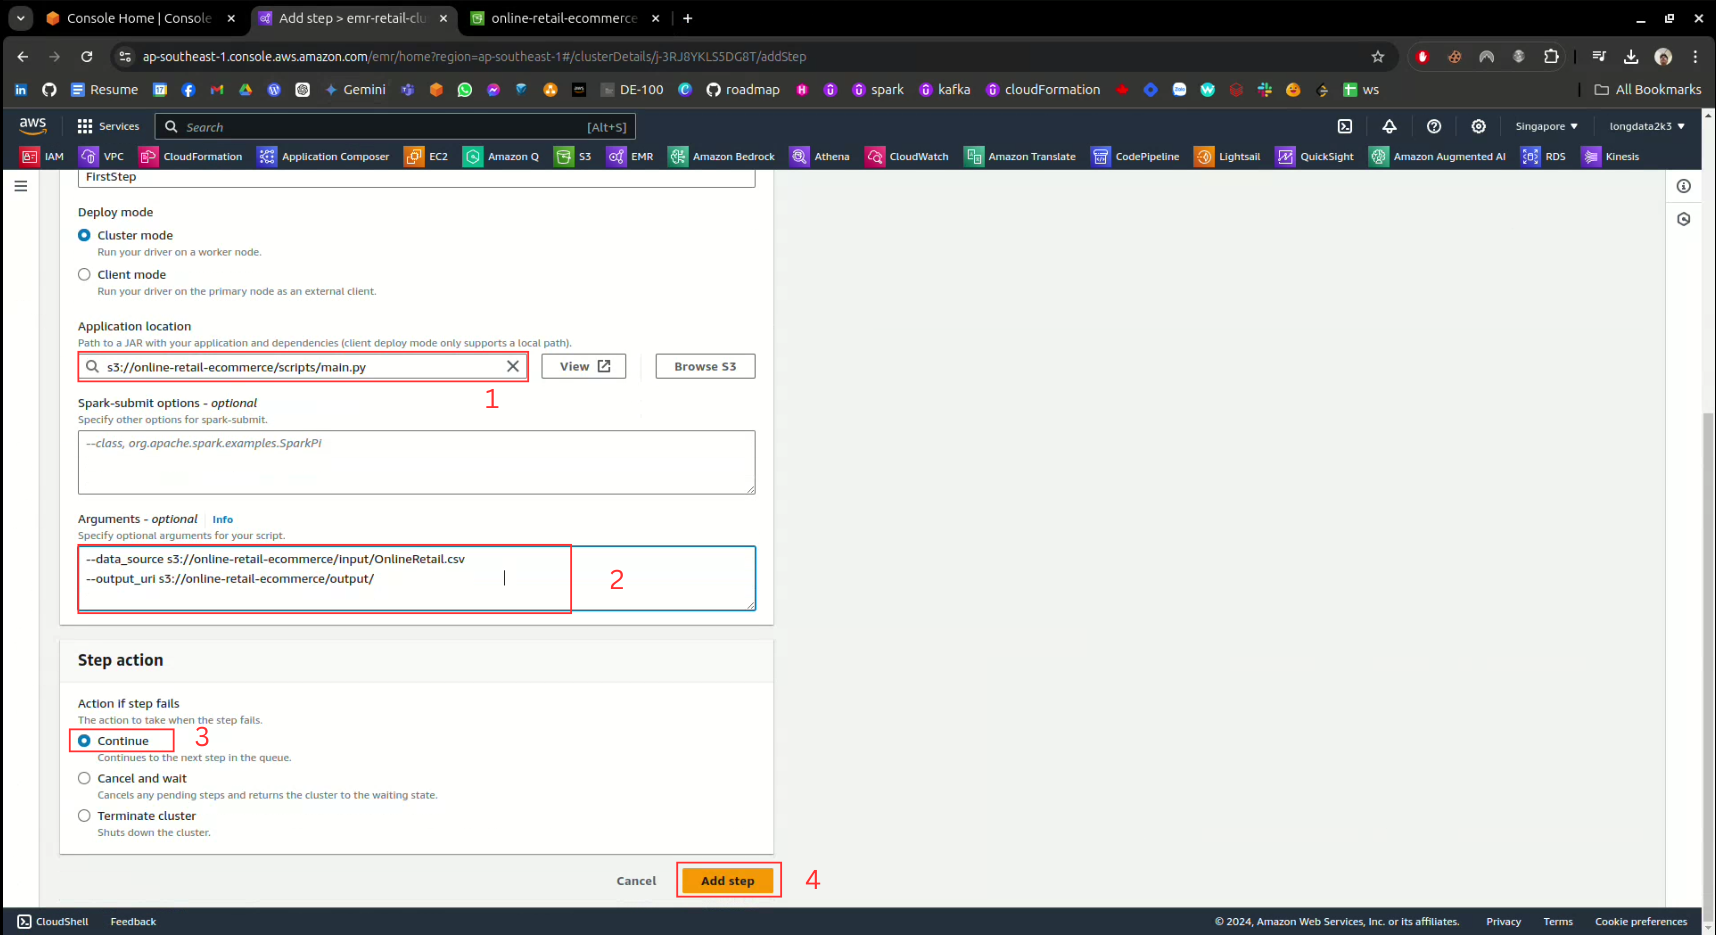Click the Browse S3 button
Image resolution: width=1716 pixels, height=935 pixels.
(x=705, y=367)
